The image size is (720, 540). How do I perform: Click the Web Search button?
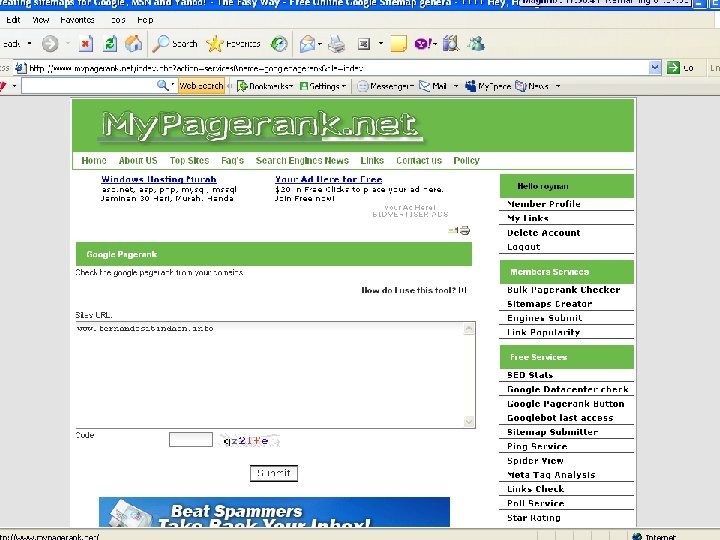point(201,86)
